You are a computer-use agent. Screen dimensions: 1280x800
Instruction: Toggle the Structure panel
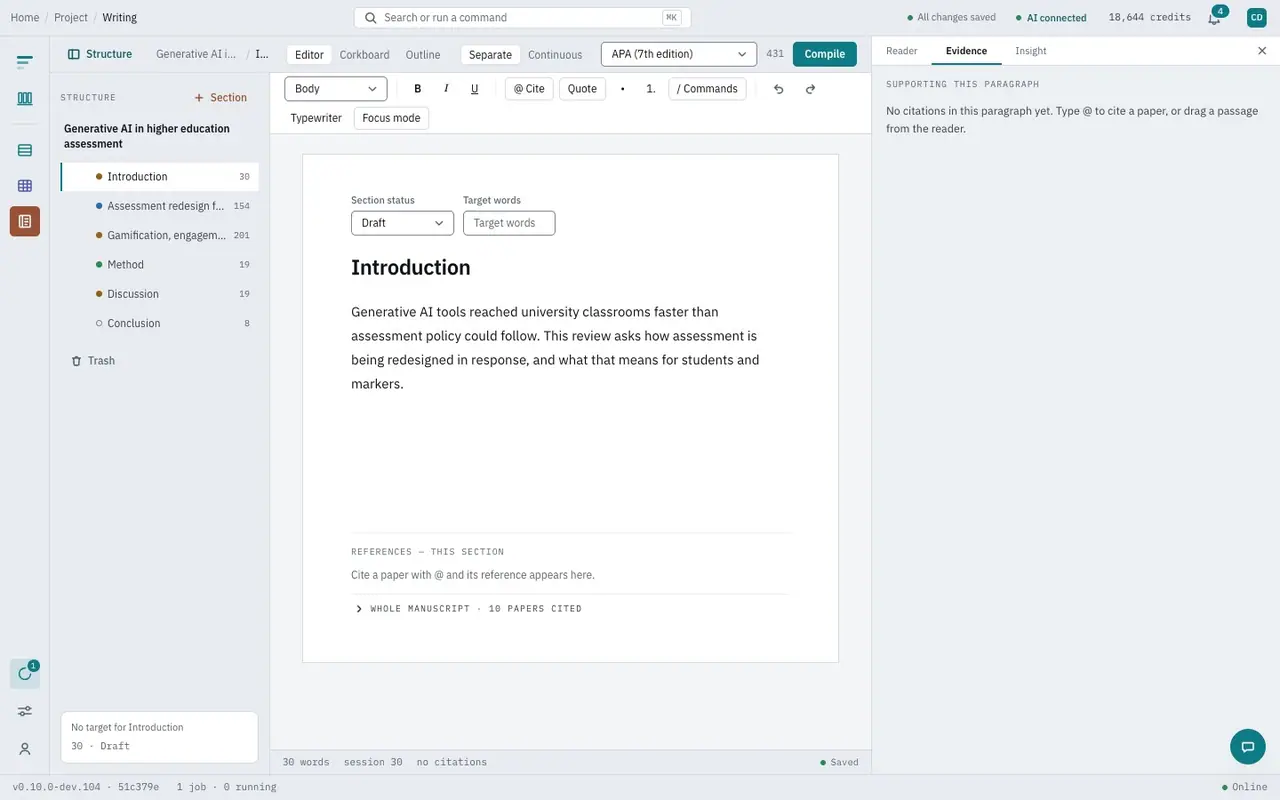click(100, 54)
